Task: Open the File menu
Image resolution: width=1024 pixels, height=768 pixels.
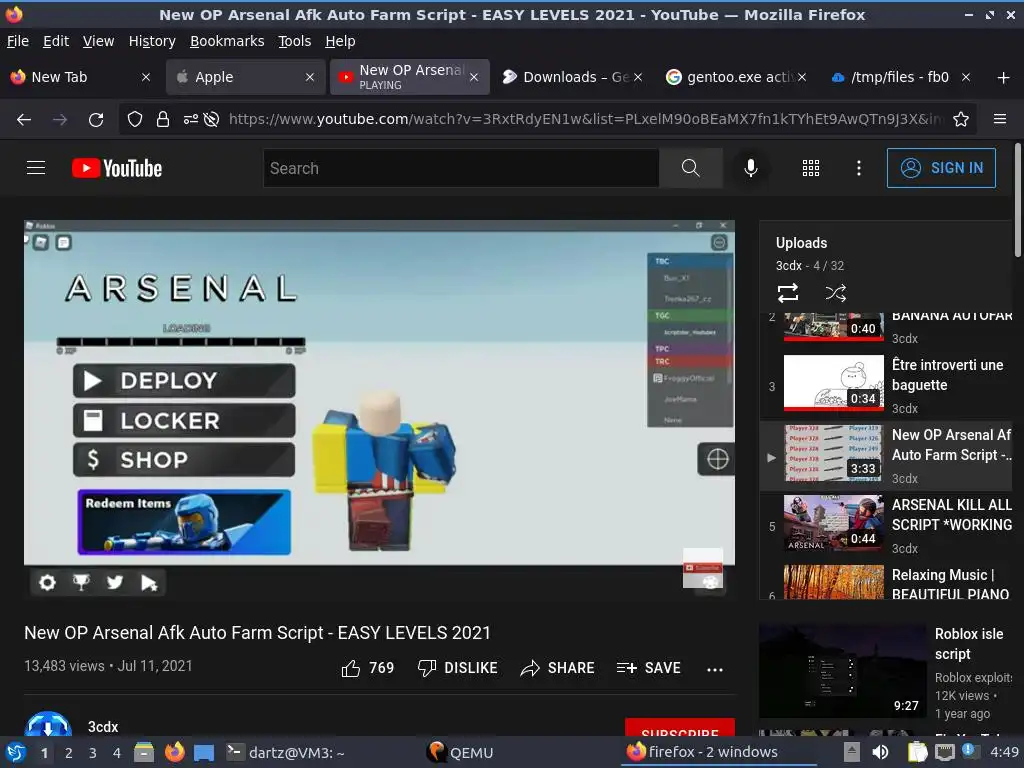Action: tap(18, 41)
